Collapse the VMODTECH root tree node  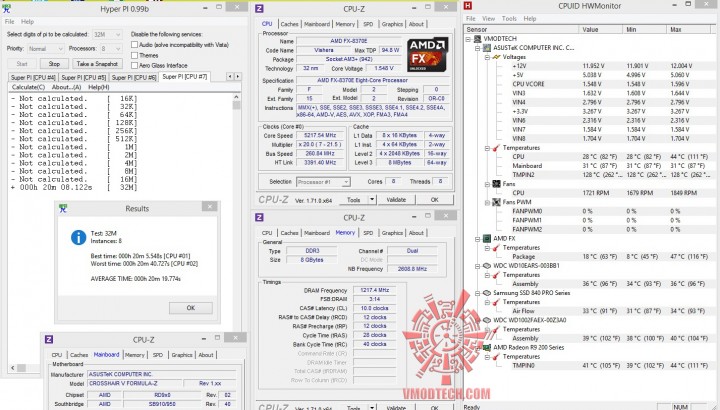click(x=468, y=39)
